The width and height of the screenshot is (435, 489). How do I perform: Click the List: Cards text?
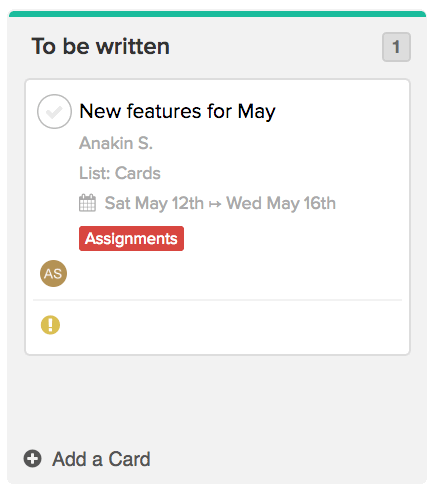[120, 173]
